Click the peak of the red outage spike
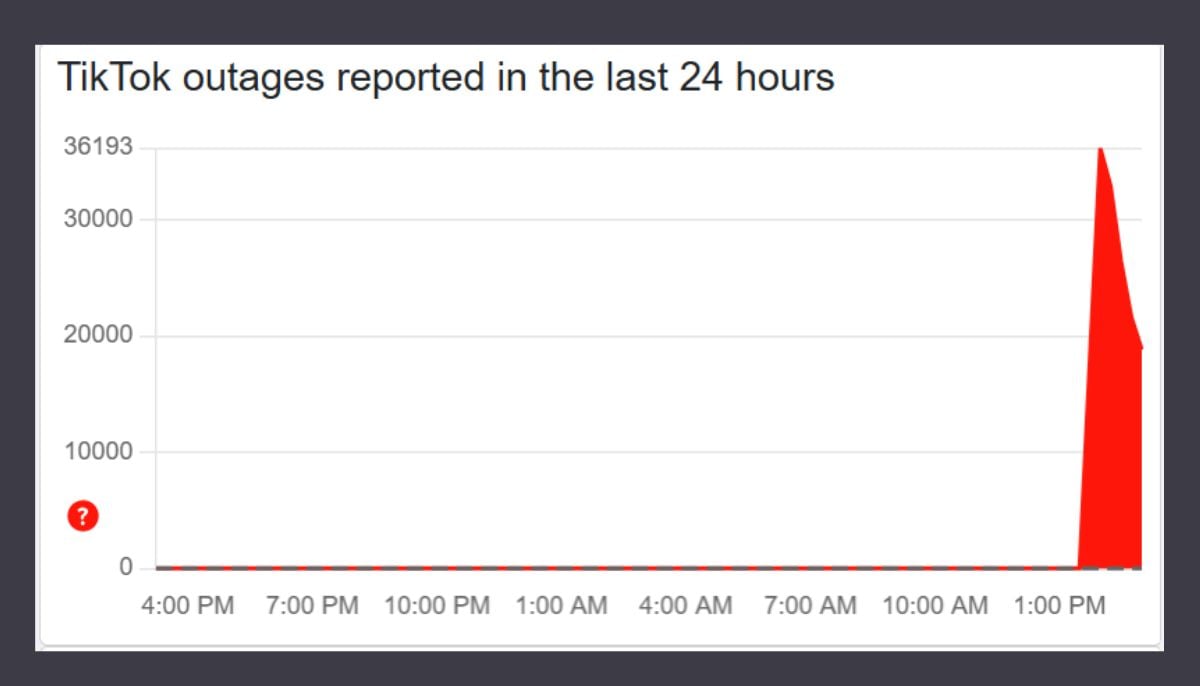This screenshot has height=686, width=1200. tap(1100, 150)
